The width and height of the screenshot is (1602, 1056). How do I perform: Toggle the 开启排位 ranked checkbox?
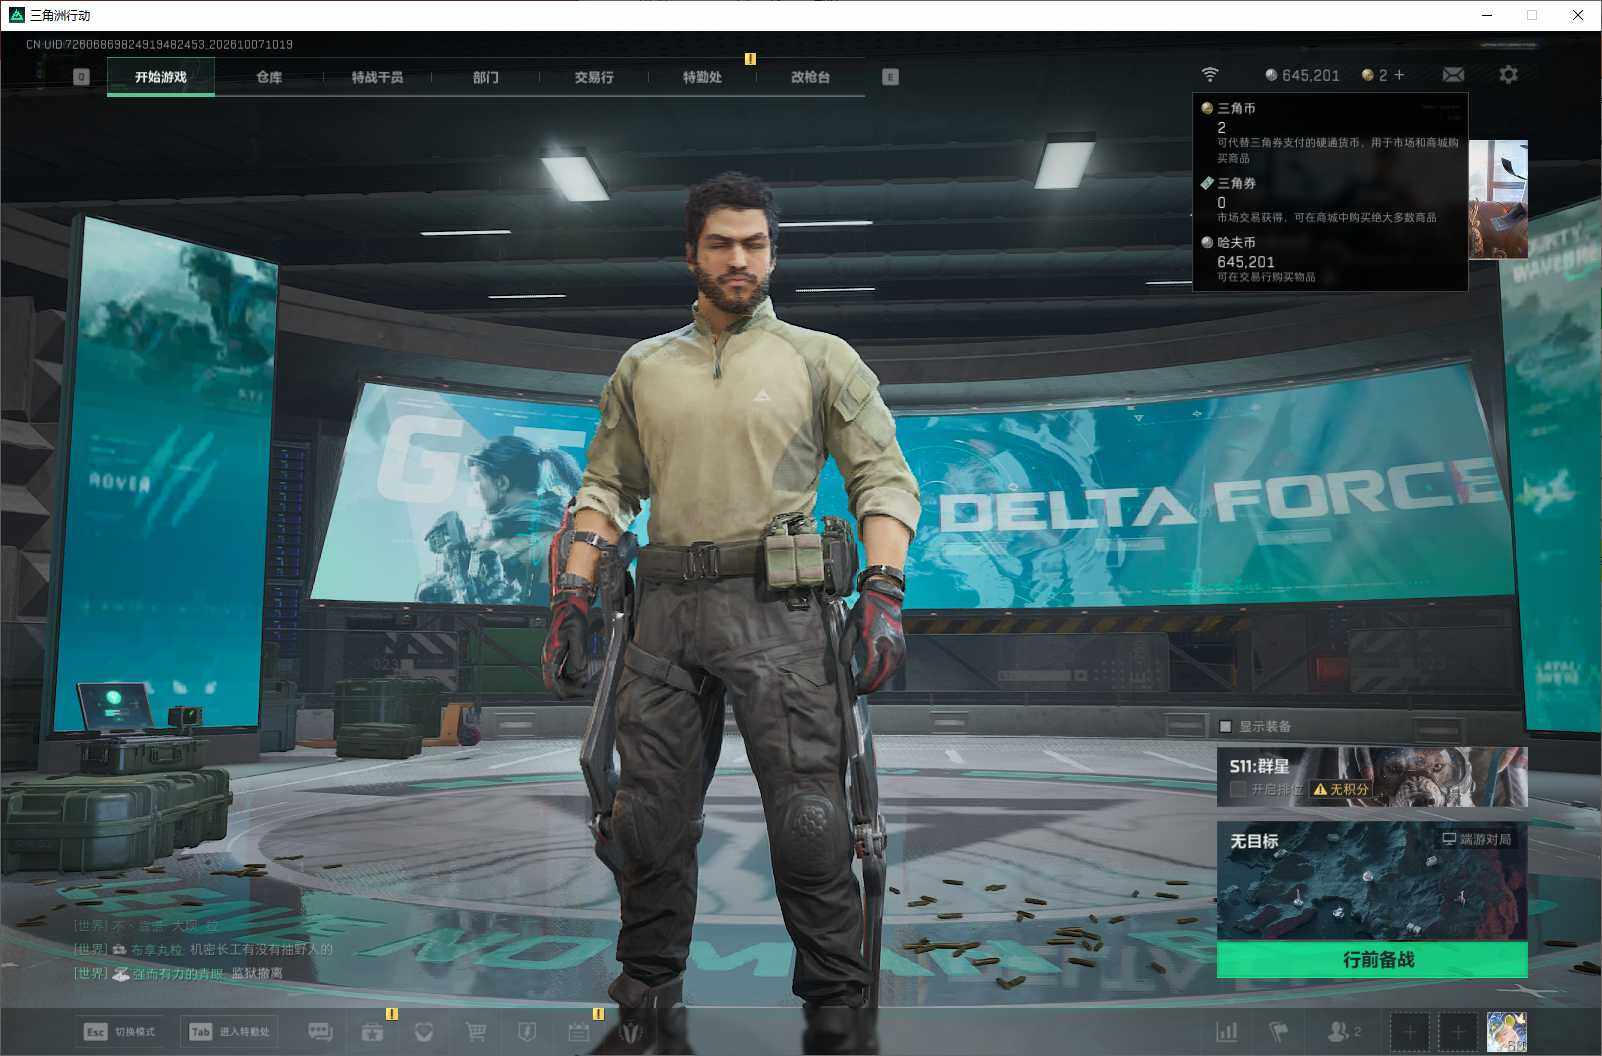coord(1238,789)
